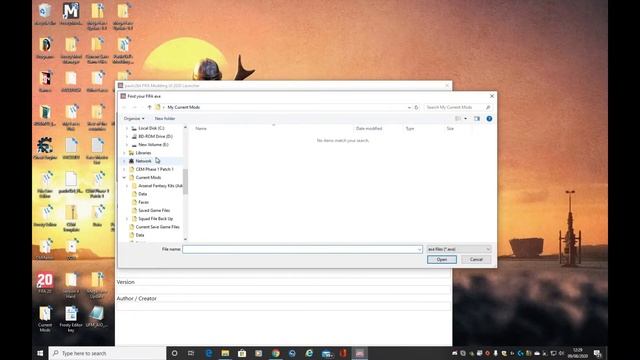The height and width of the screenshot is (360, 640).
Task: Open Task View on taskbar
Action: tap(191, 353)
